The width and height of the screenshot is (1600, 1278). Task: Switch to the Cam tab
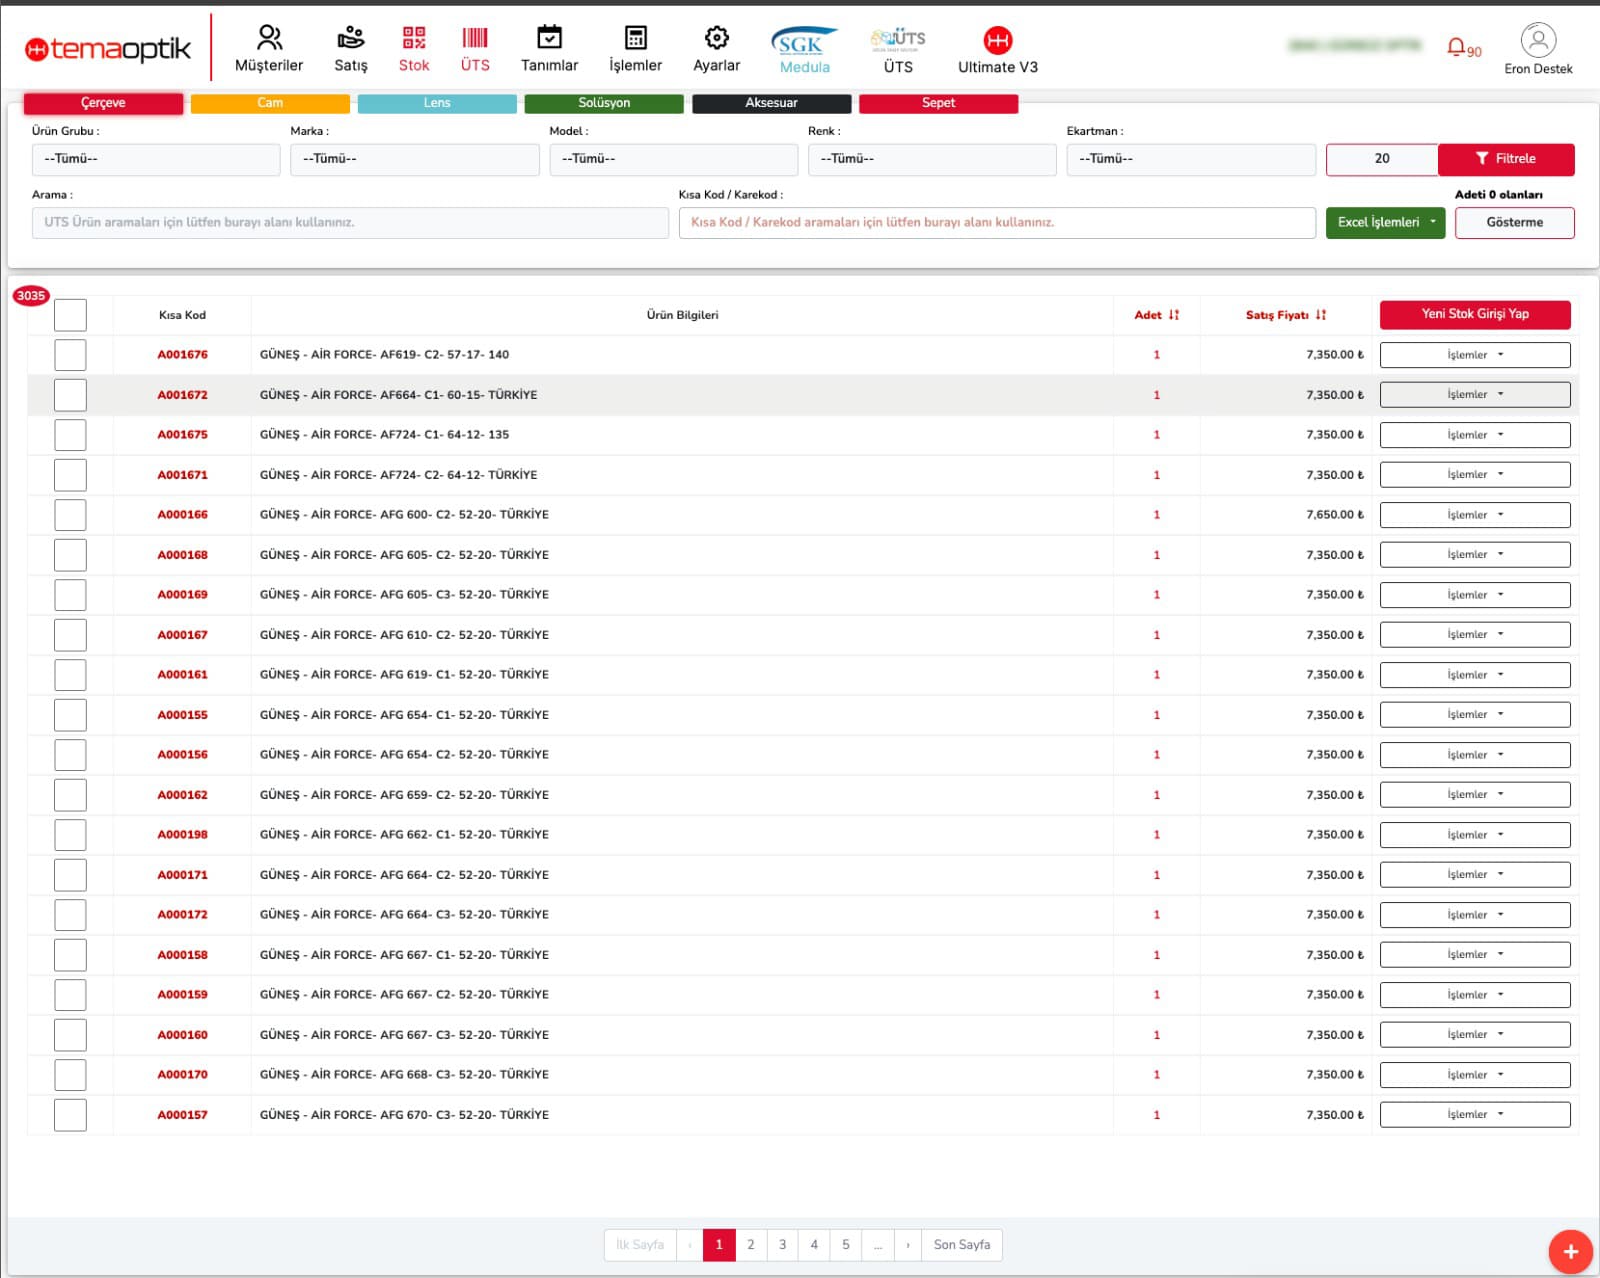pos(270,103)
